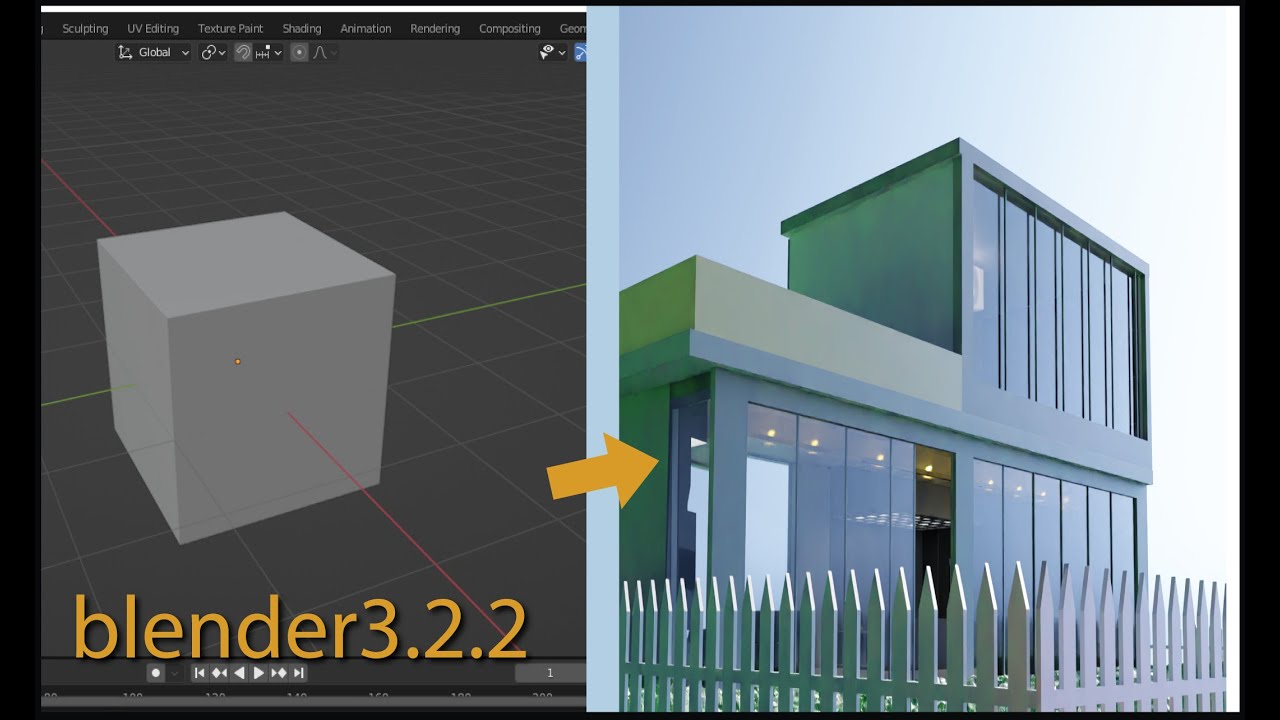1280x720 pixels.
Task: Toggle proportional editing
Action: [299, 52]
